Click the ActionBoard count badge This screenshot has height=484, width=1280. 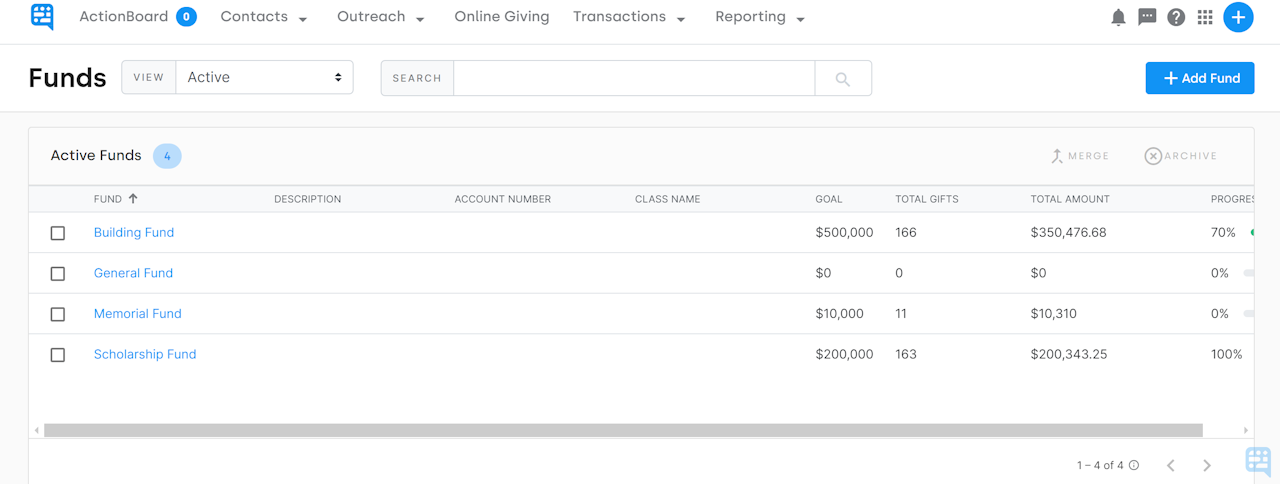click(x=186, y=17)
